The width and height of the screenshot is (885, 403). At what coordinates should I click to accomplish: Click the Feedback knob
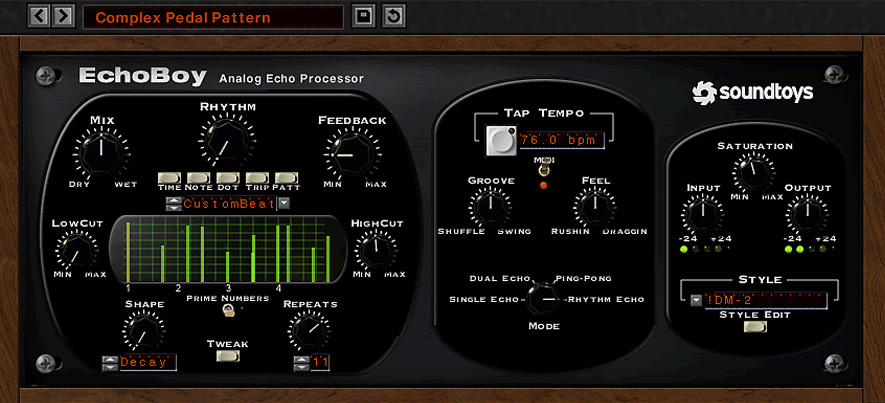click(351, 154)
